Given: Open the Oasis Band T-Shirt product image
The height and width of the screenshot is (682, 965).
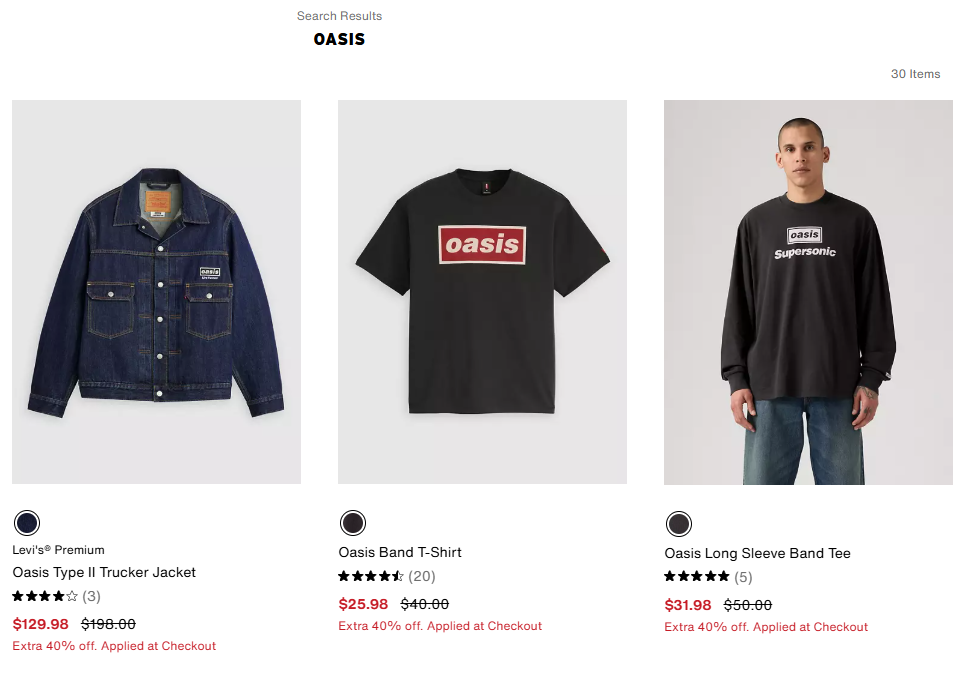Looking at the screenshot, I should (482, 292).
